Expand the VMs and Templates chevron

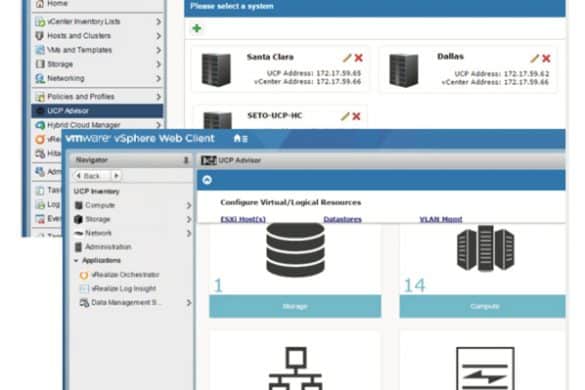[x=158, y=50]
